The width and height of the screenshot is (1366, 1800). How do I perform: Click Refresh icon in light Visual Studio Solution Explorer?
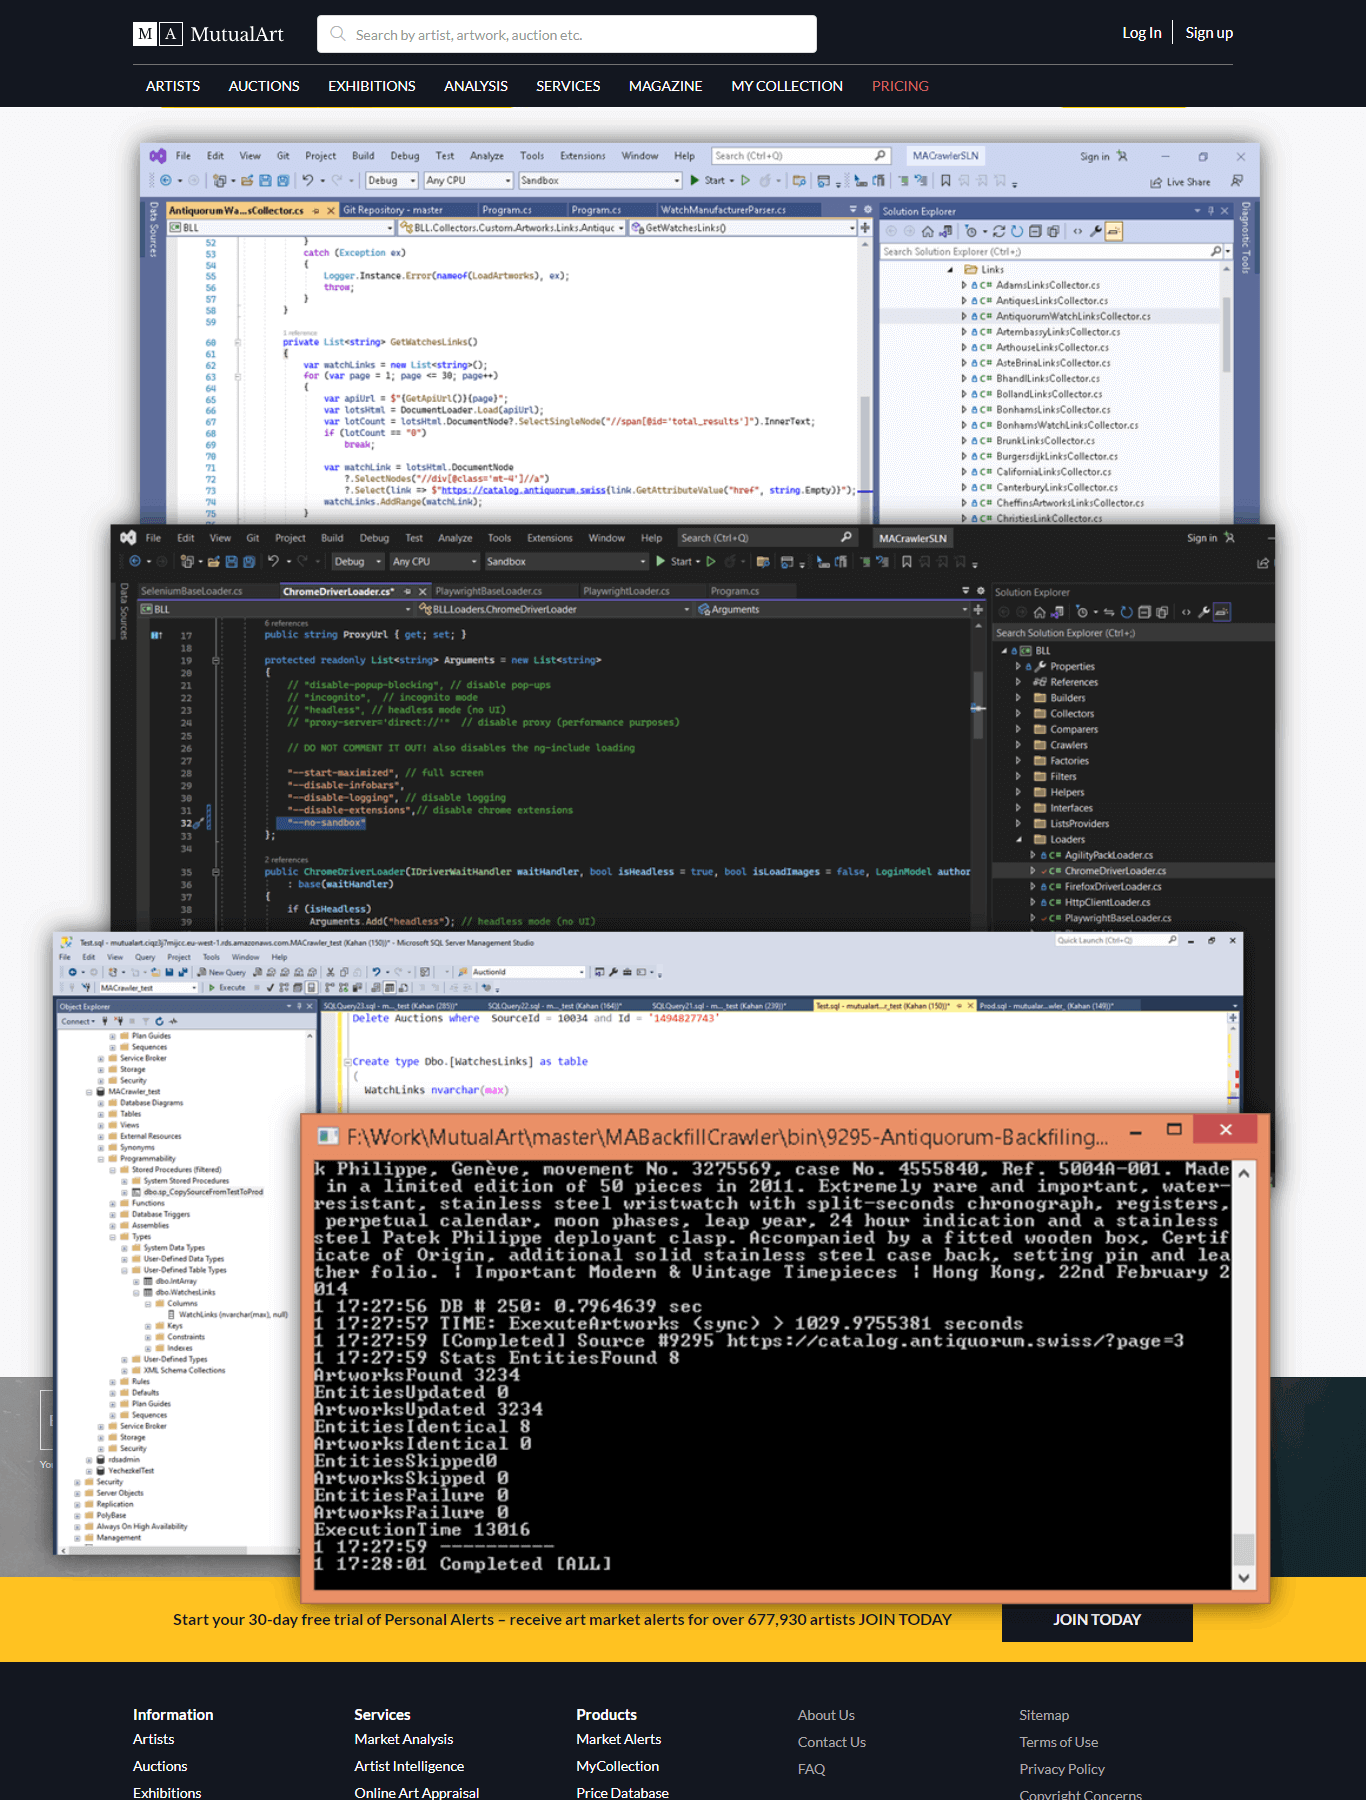1017,231
